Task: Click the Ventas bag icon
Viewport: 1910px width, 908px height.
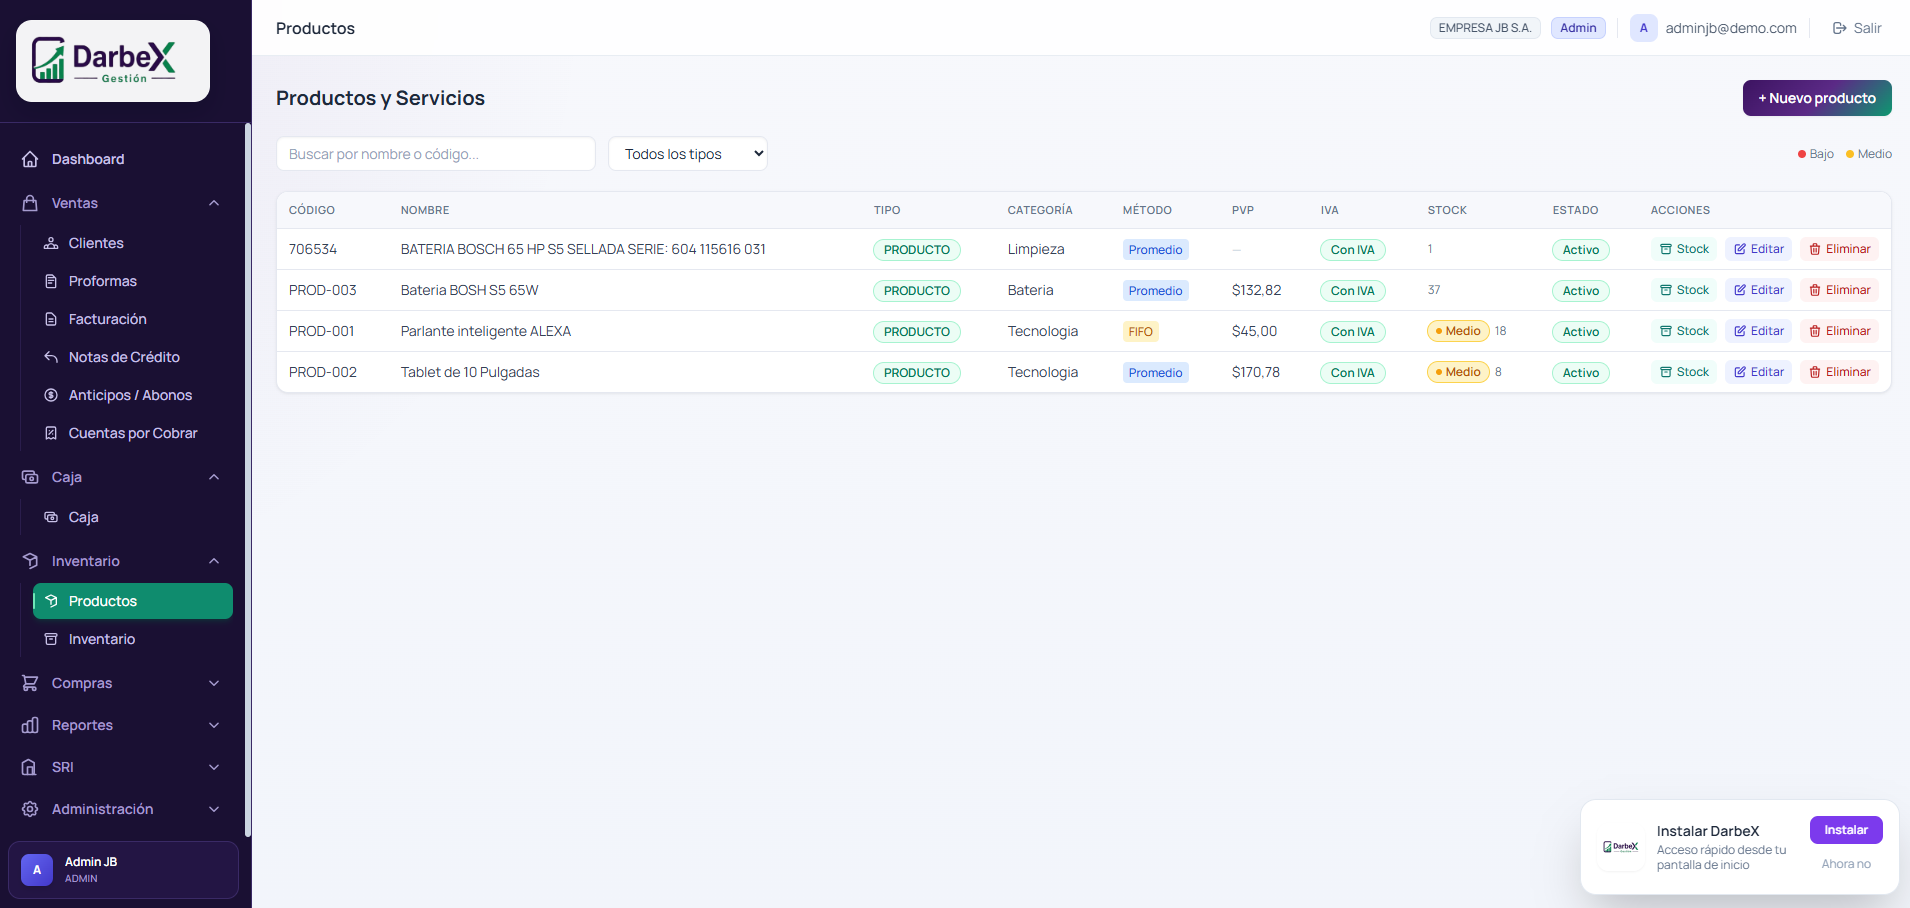Action: (30, 203)
